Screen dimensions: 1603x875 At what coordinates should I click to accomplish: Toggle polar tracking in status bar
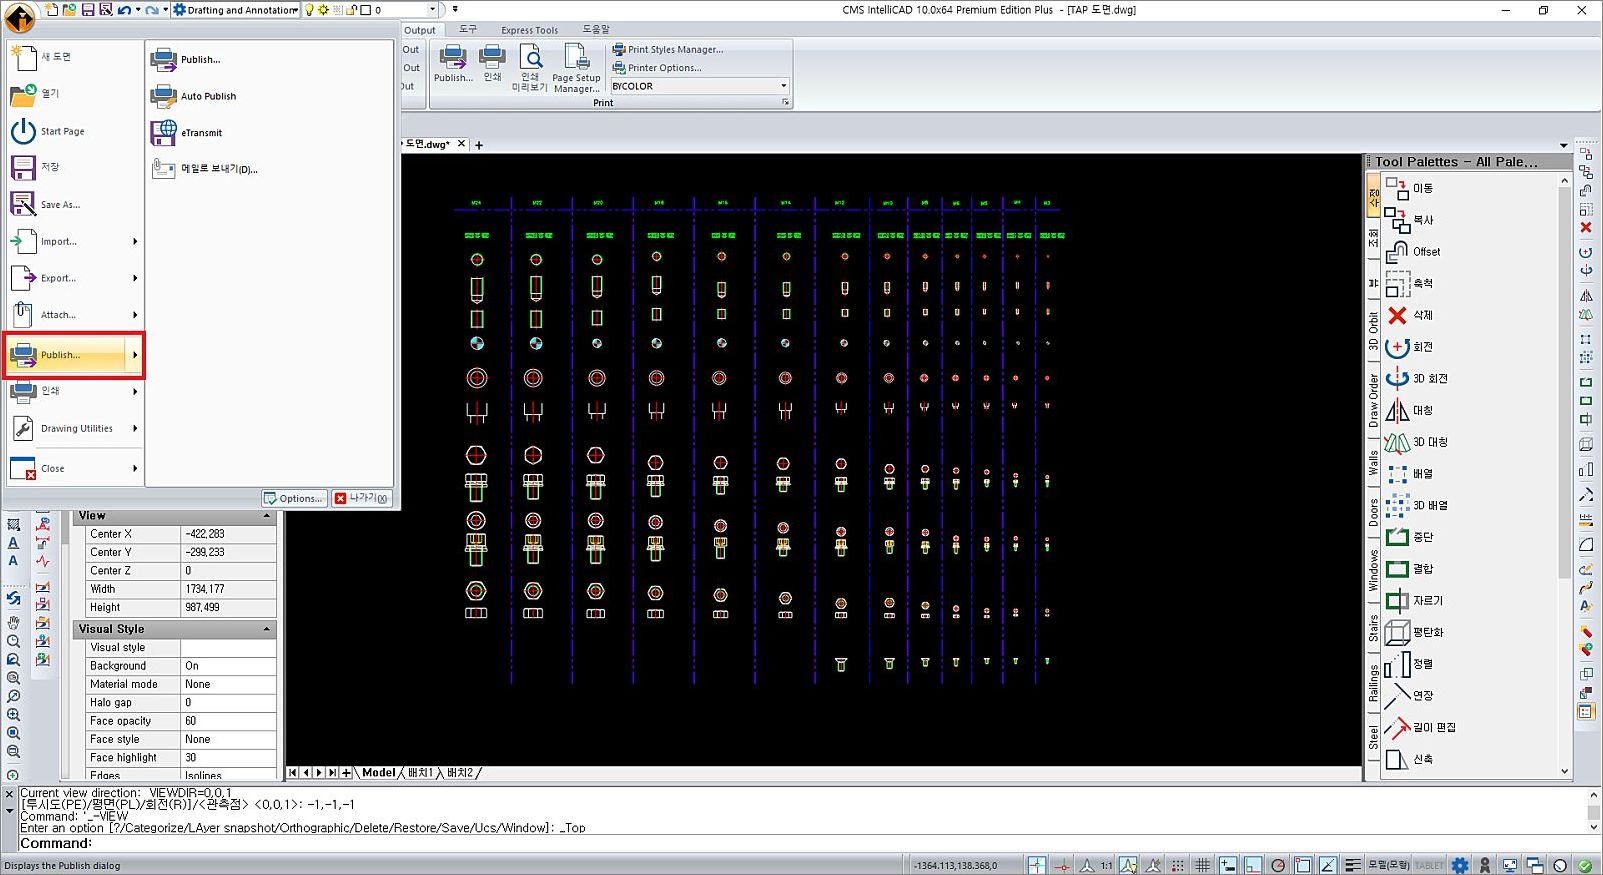[x=1278, y=865]
